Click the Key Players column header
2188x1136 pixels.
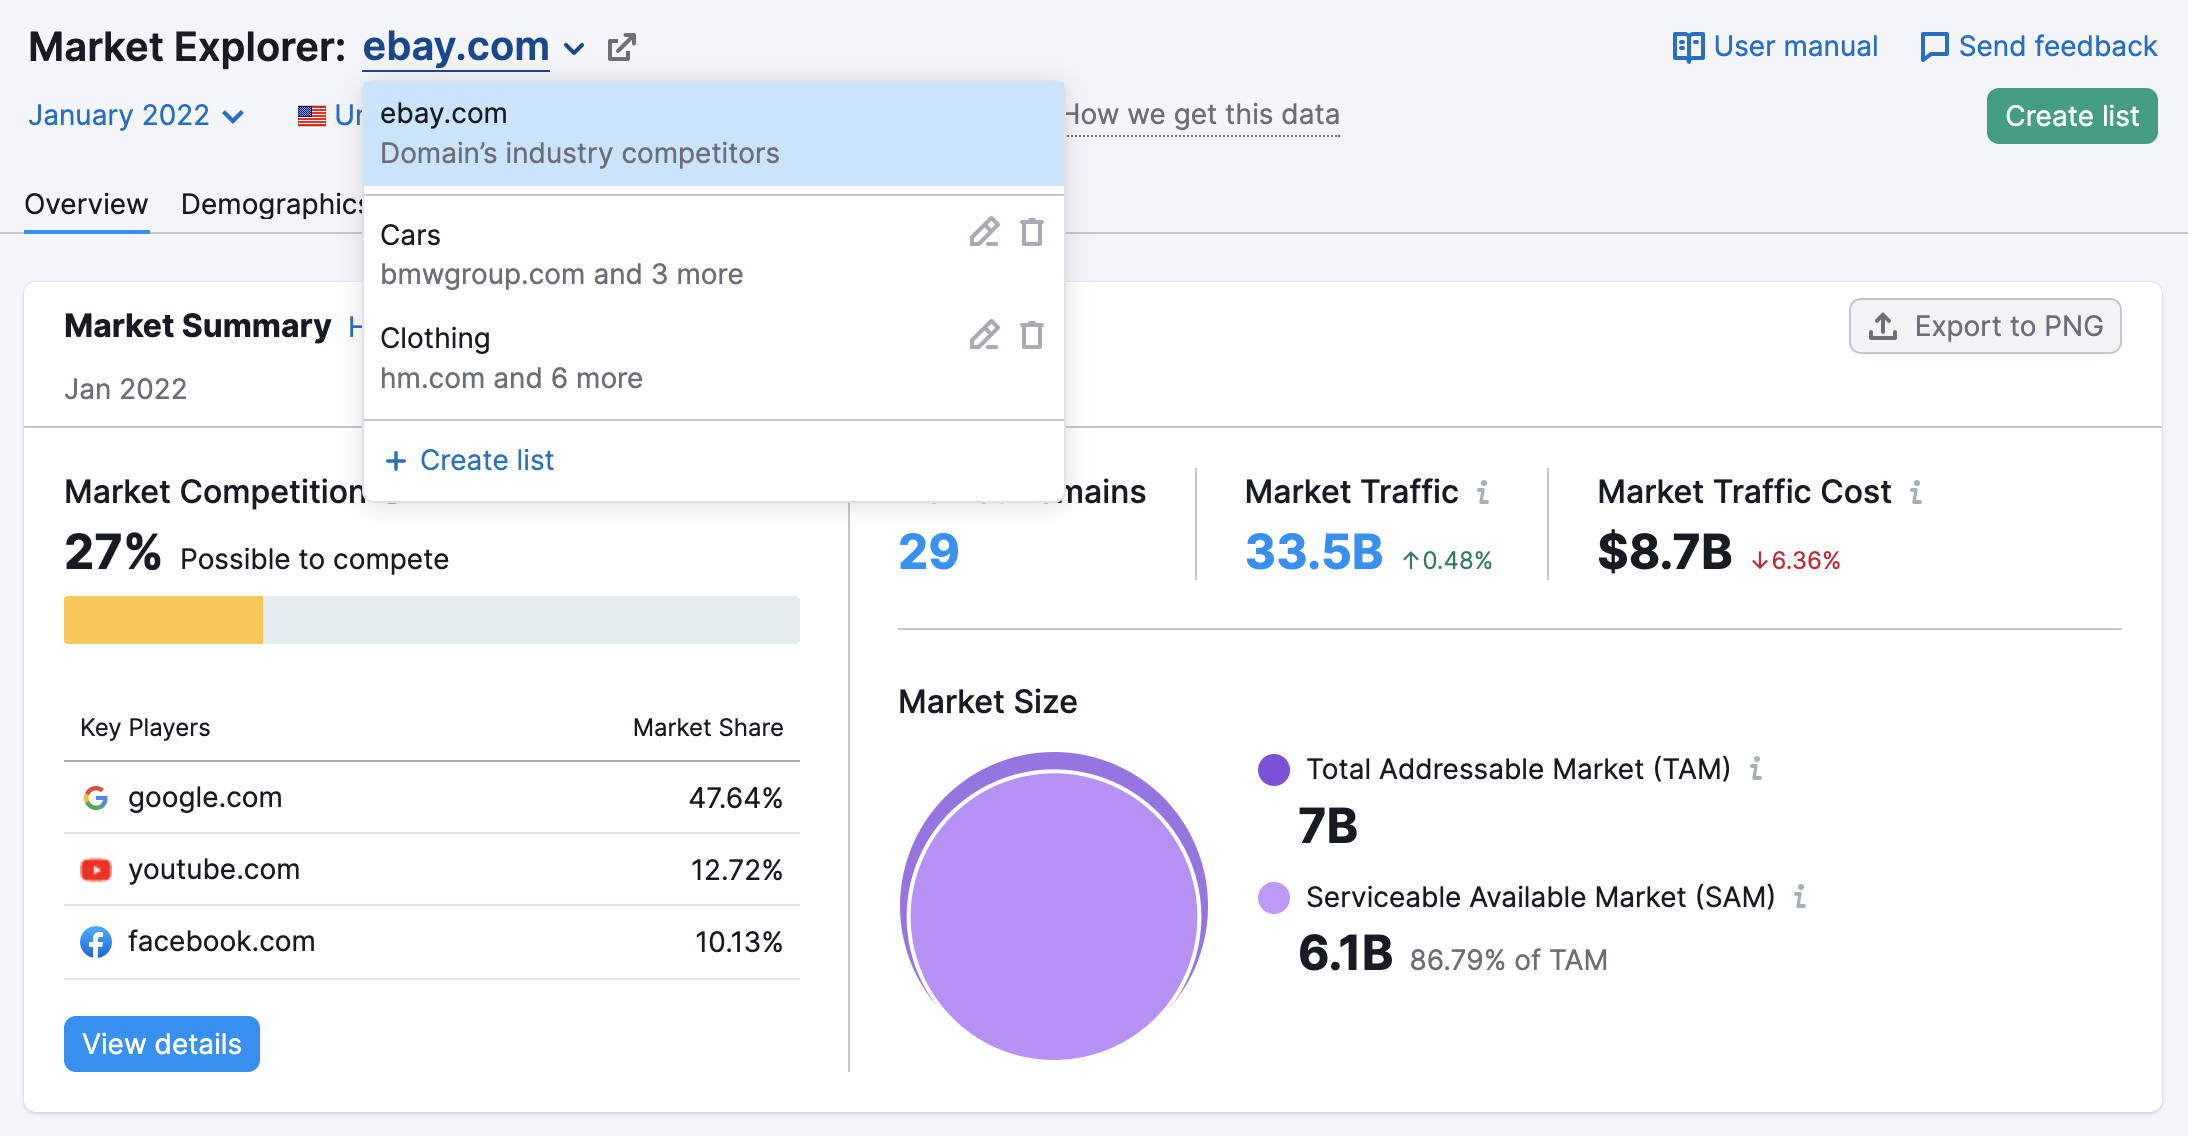click(145, 728)
